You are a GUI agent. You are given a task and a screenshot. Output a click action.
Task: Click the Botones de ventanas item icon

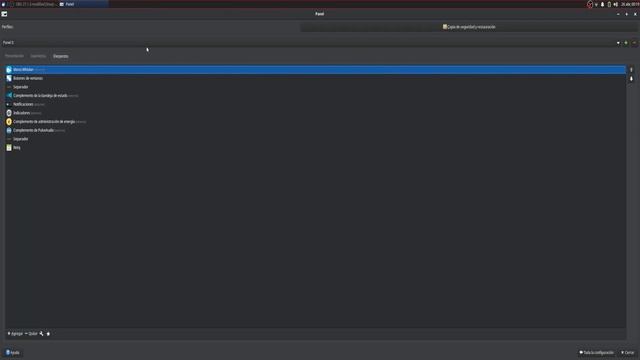pyautogui.click(x=9, y=78)
